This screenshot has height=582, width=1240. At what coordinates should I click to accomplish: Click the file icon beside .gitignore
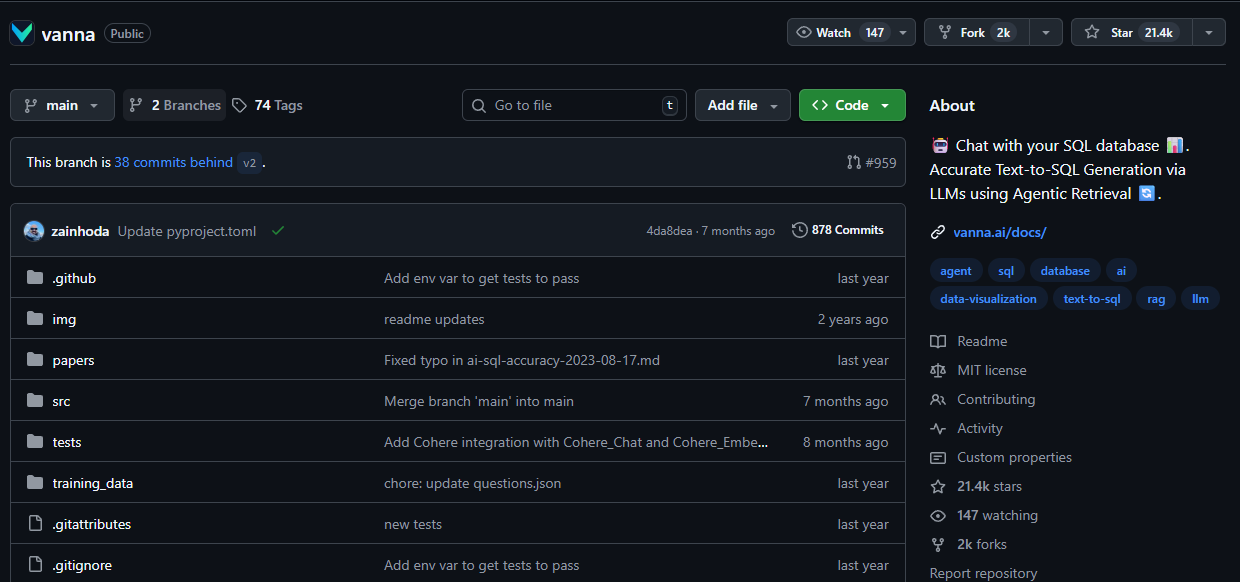tap(35, 565)
